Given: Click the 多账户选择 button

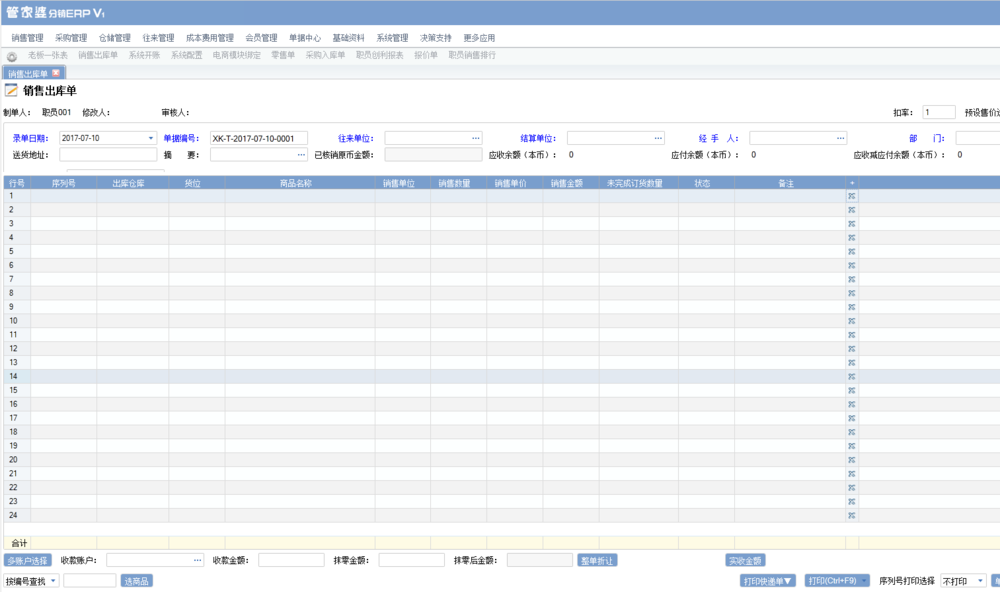Looking at the screenshot, I should (27, 560).
